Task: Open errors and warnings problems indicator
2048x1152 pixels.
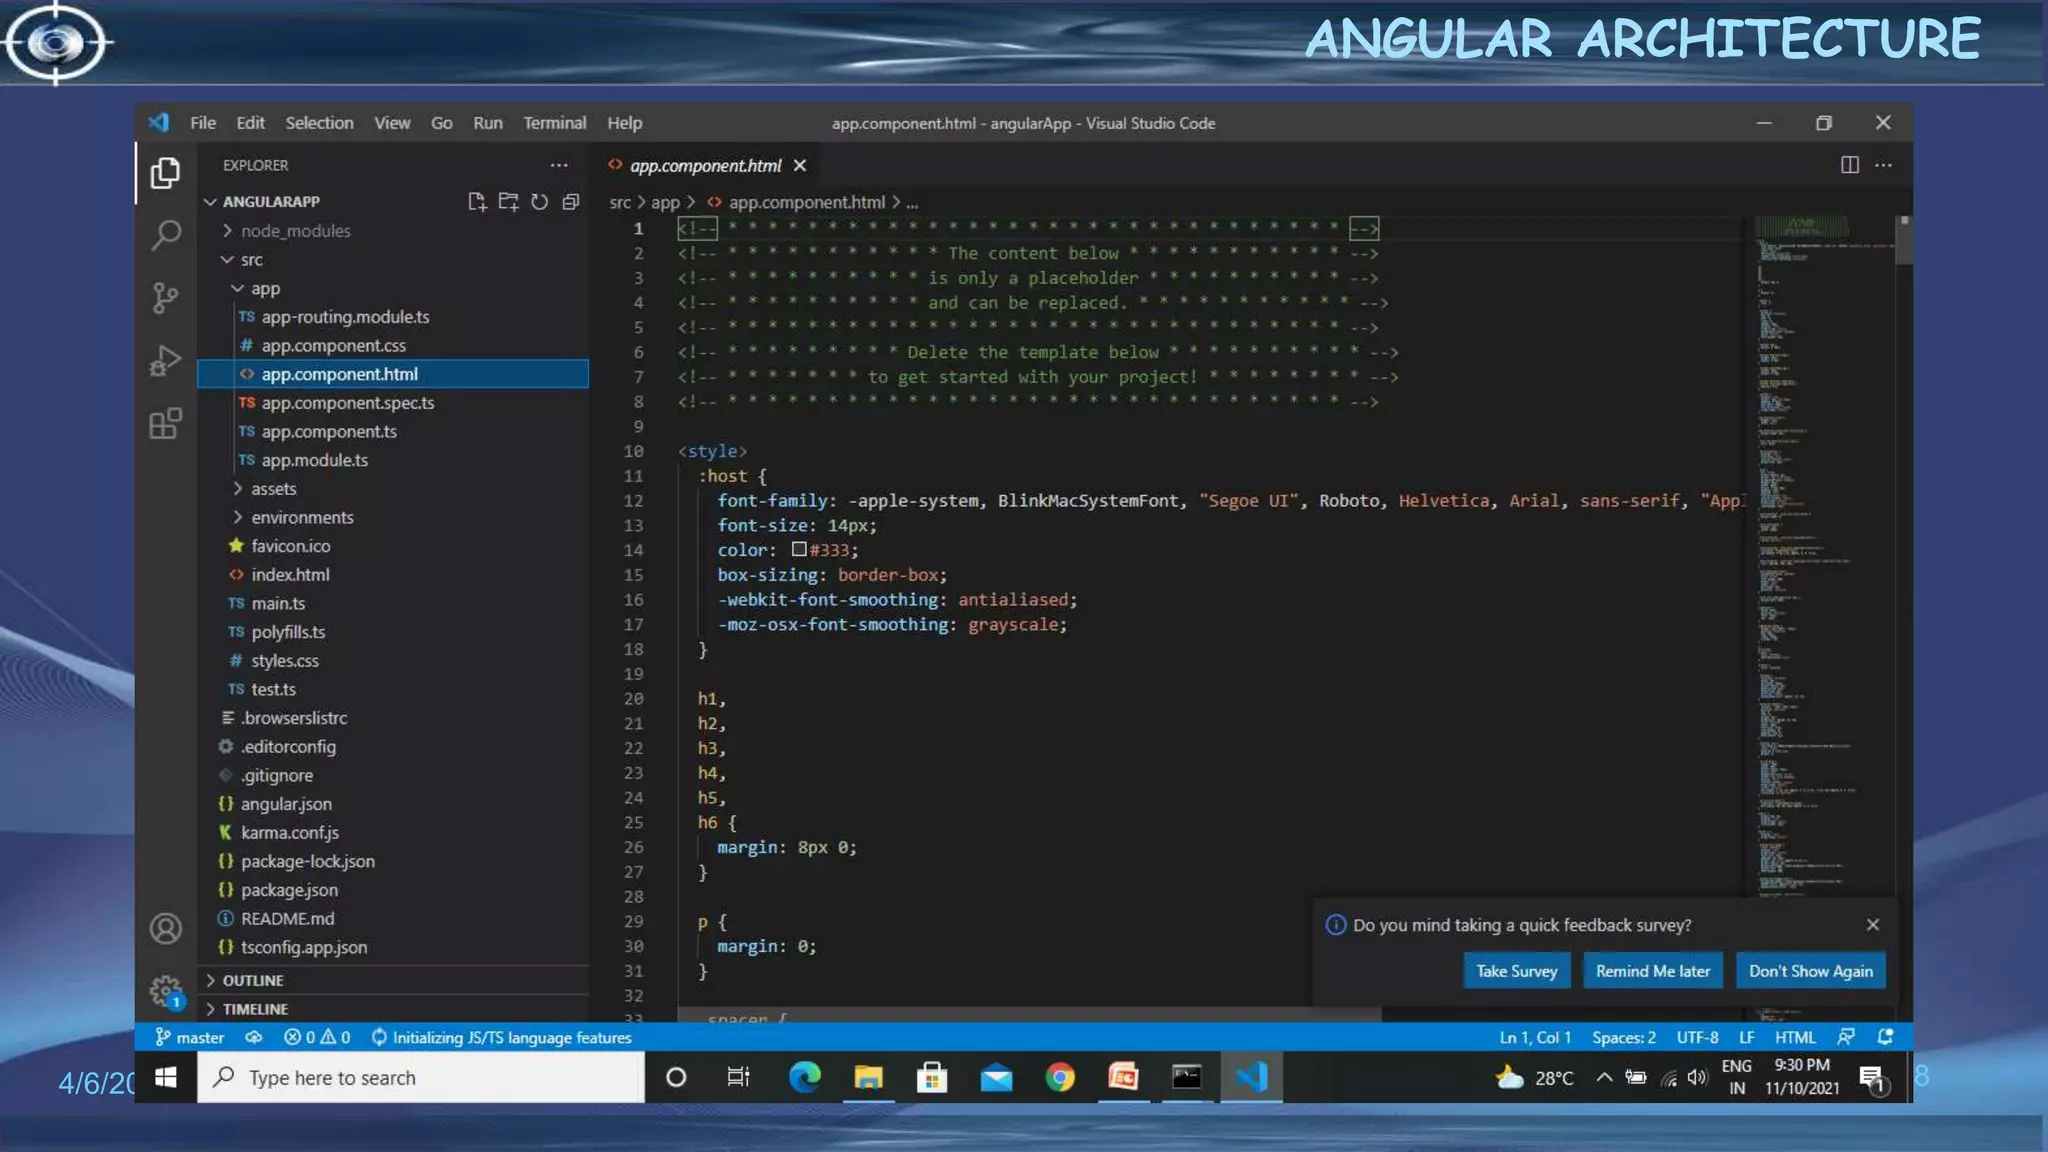Action: [x=317, y=1038]
